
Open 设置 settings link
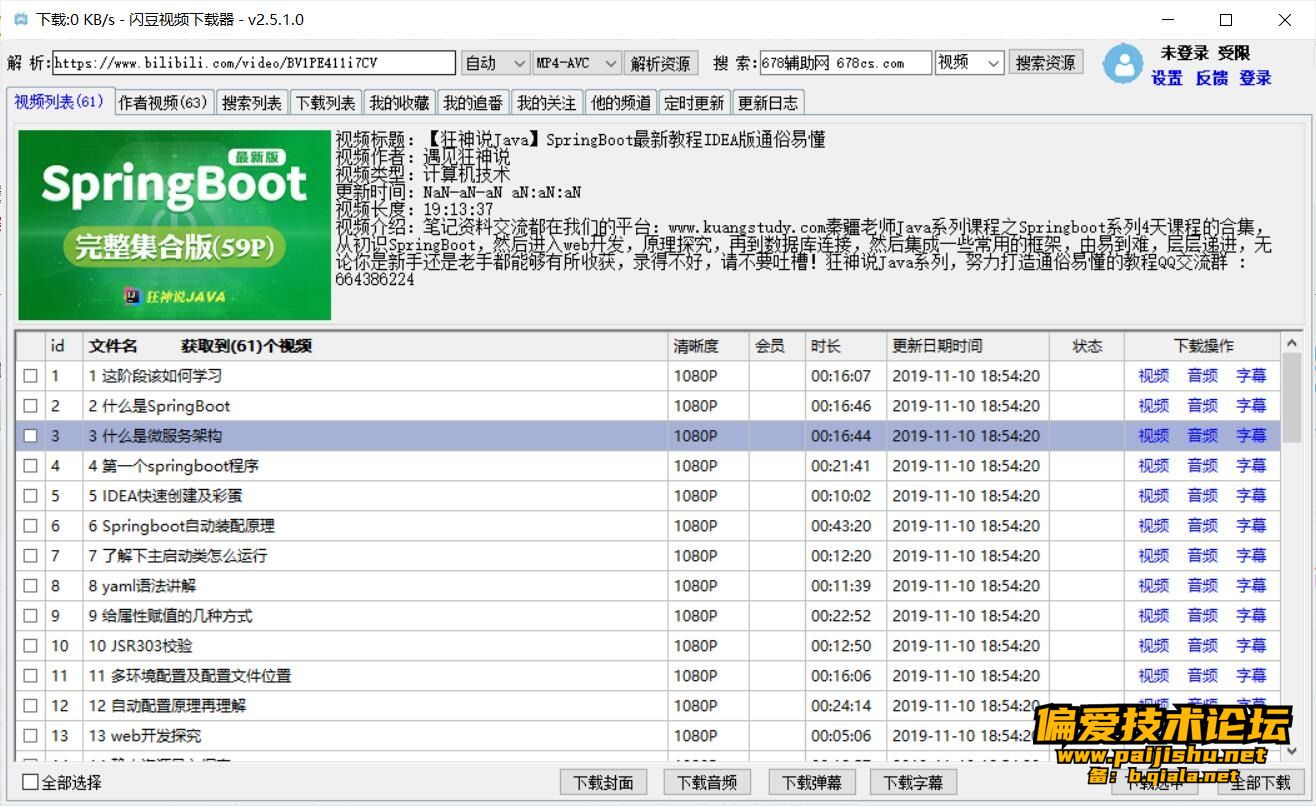[x=1167, y=78]
